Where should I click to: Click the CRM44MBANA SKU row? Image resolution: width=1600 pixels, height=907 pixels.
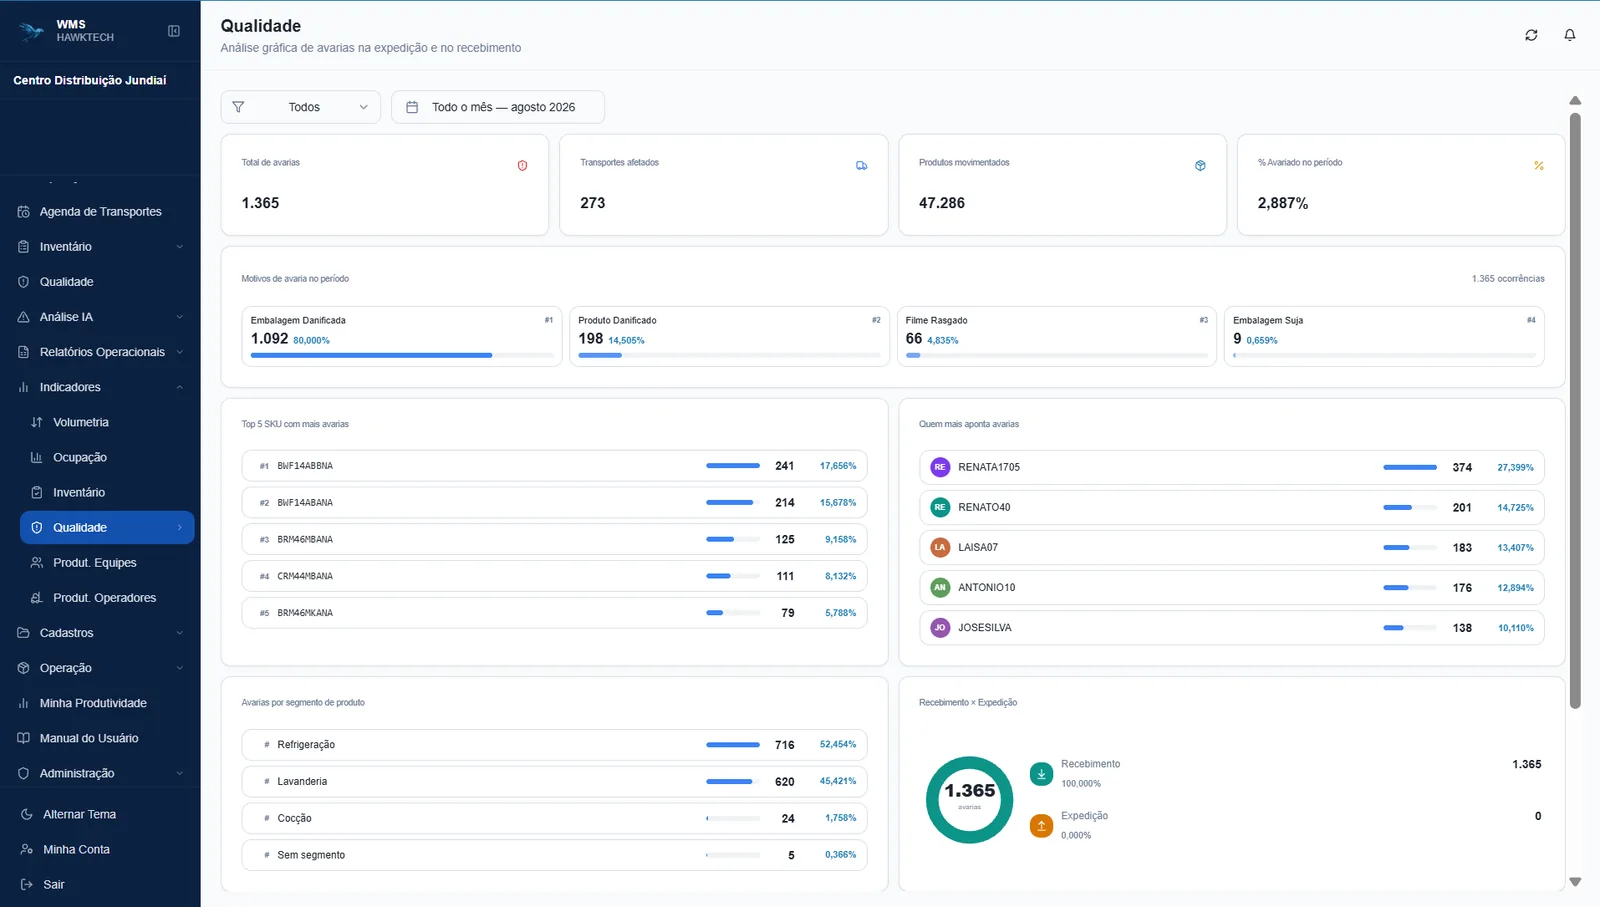[x=554, y=576]
